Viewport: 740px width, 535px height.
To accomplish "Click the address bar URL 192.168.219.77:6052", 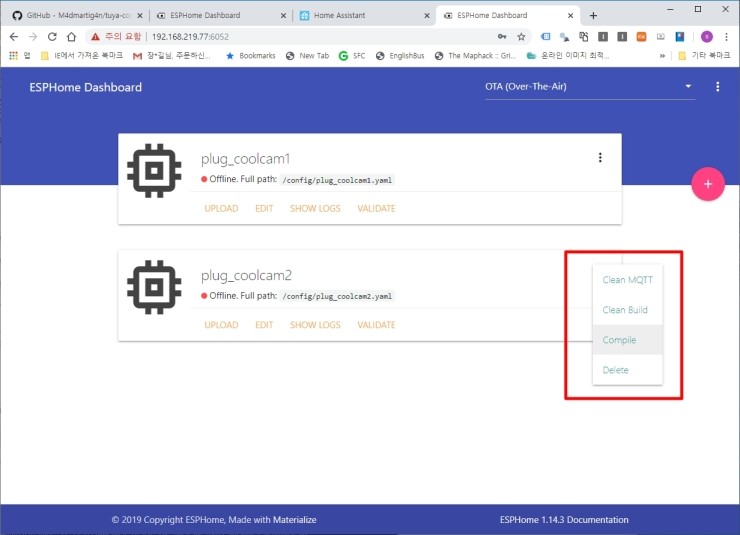I will coord(190,36).
